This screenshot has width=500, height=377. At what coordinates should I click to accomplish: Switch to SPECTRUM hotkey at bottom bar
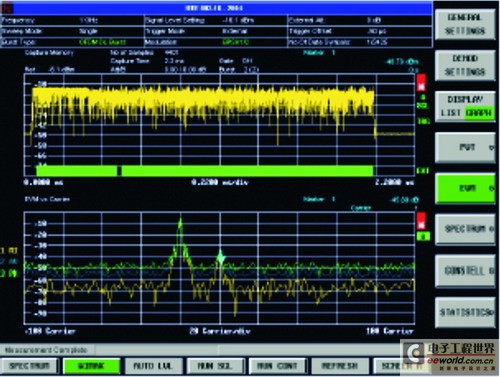(x=29, y=366)
